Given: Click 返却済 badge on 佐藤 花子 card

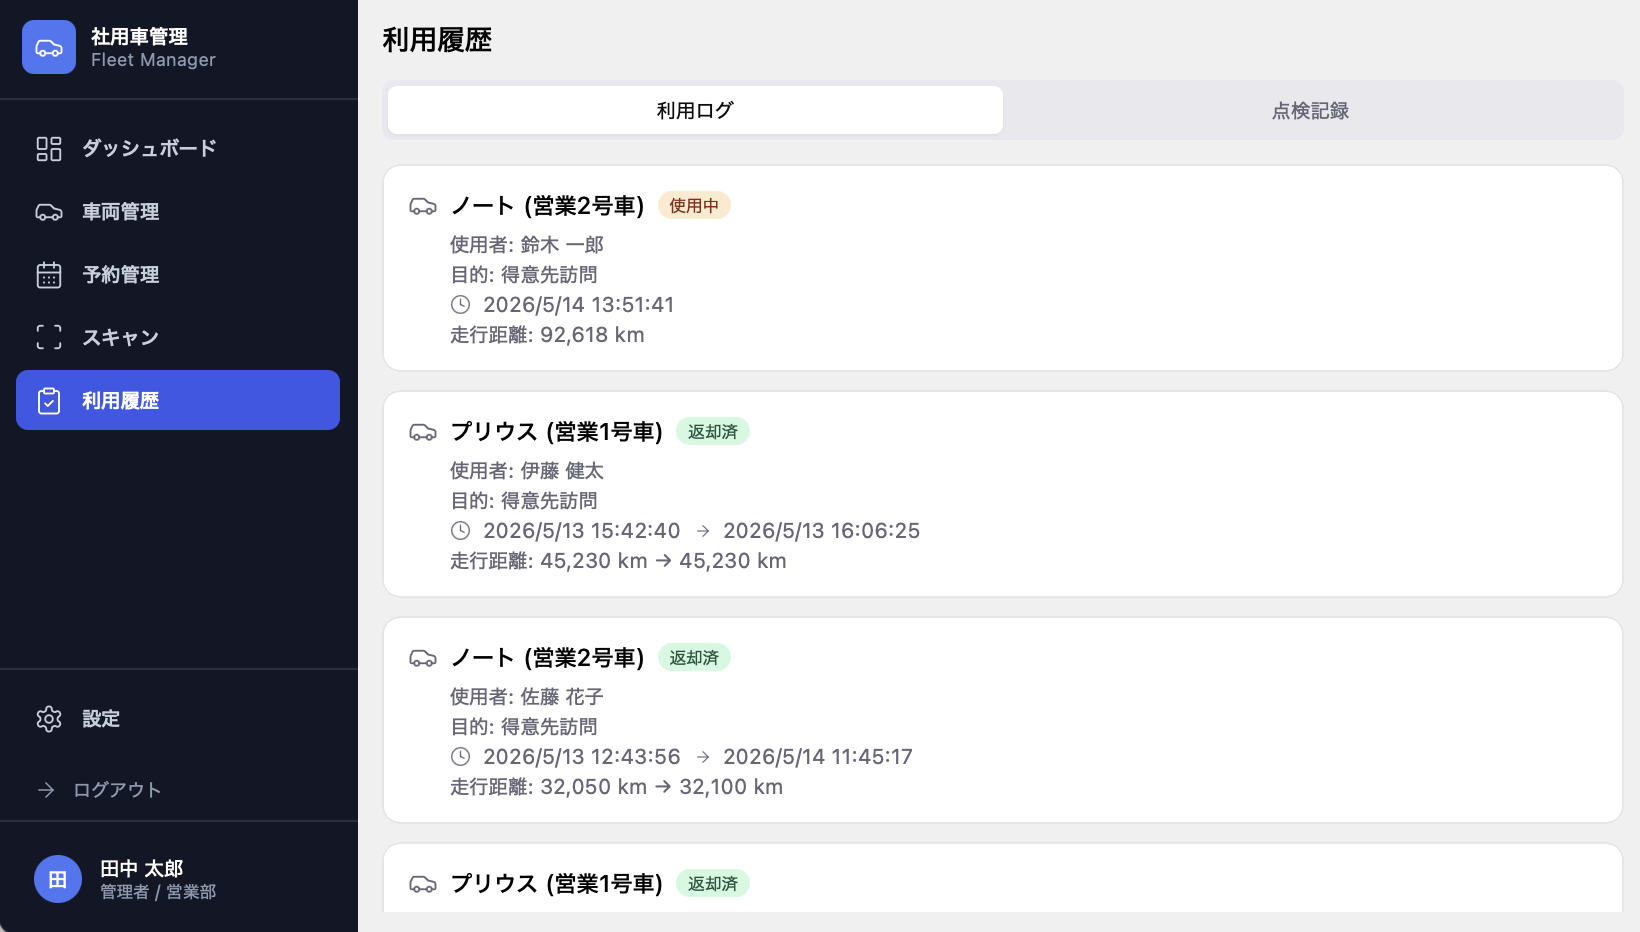Looking at the screenshot, I should pos(694,658).
